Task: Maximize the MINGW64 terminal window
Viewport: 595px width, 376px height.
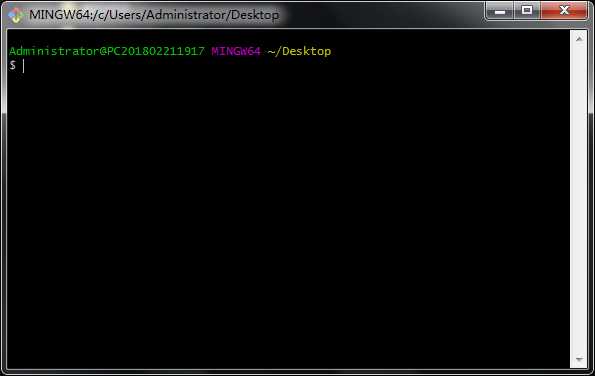Action: point(527,11)
